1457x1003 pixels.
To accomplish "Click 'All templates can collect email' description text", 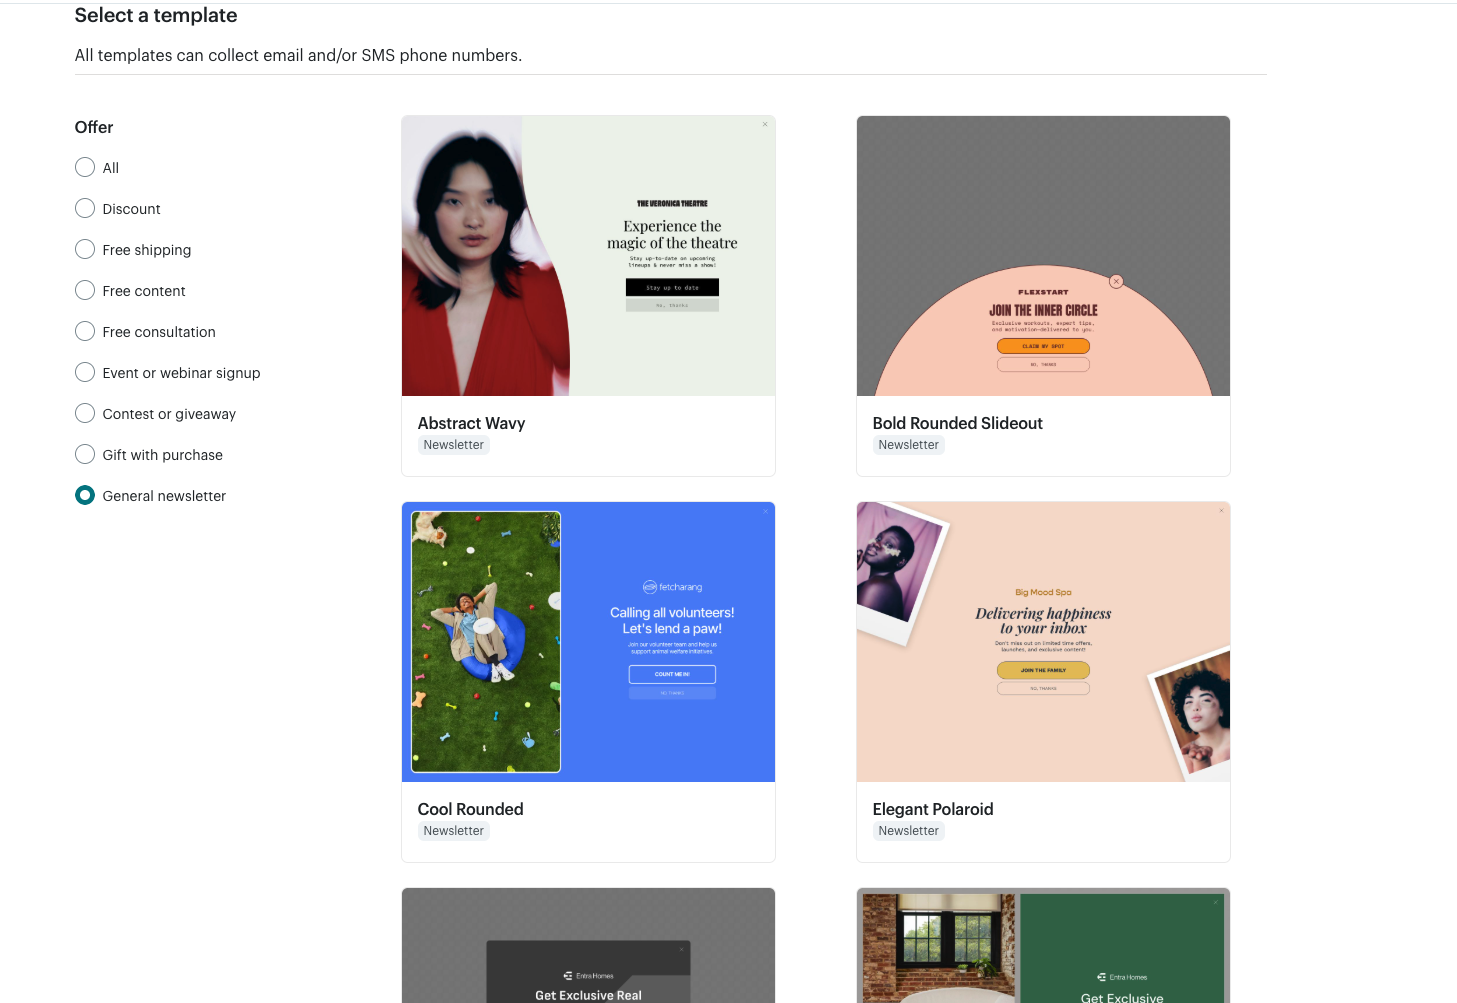I will (x=298, y=55).
